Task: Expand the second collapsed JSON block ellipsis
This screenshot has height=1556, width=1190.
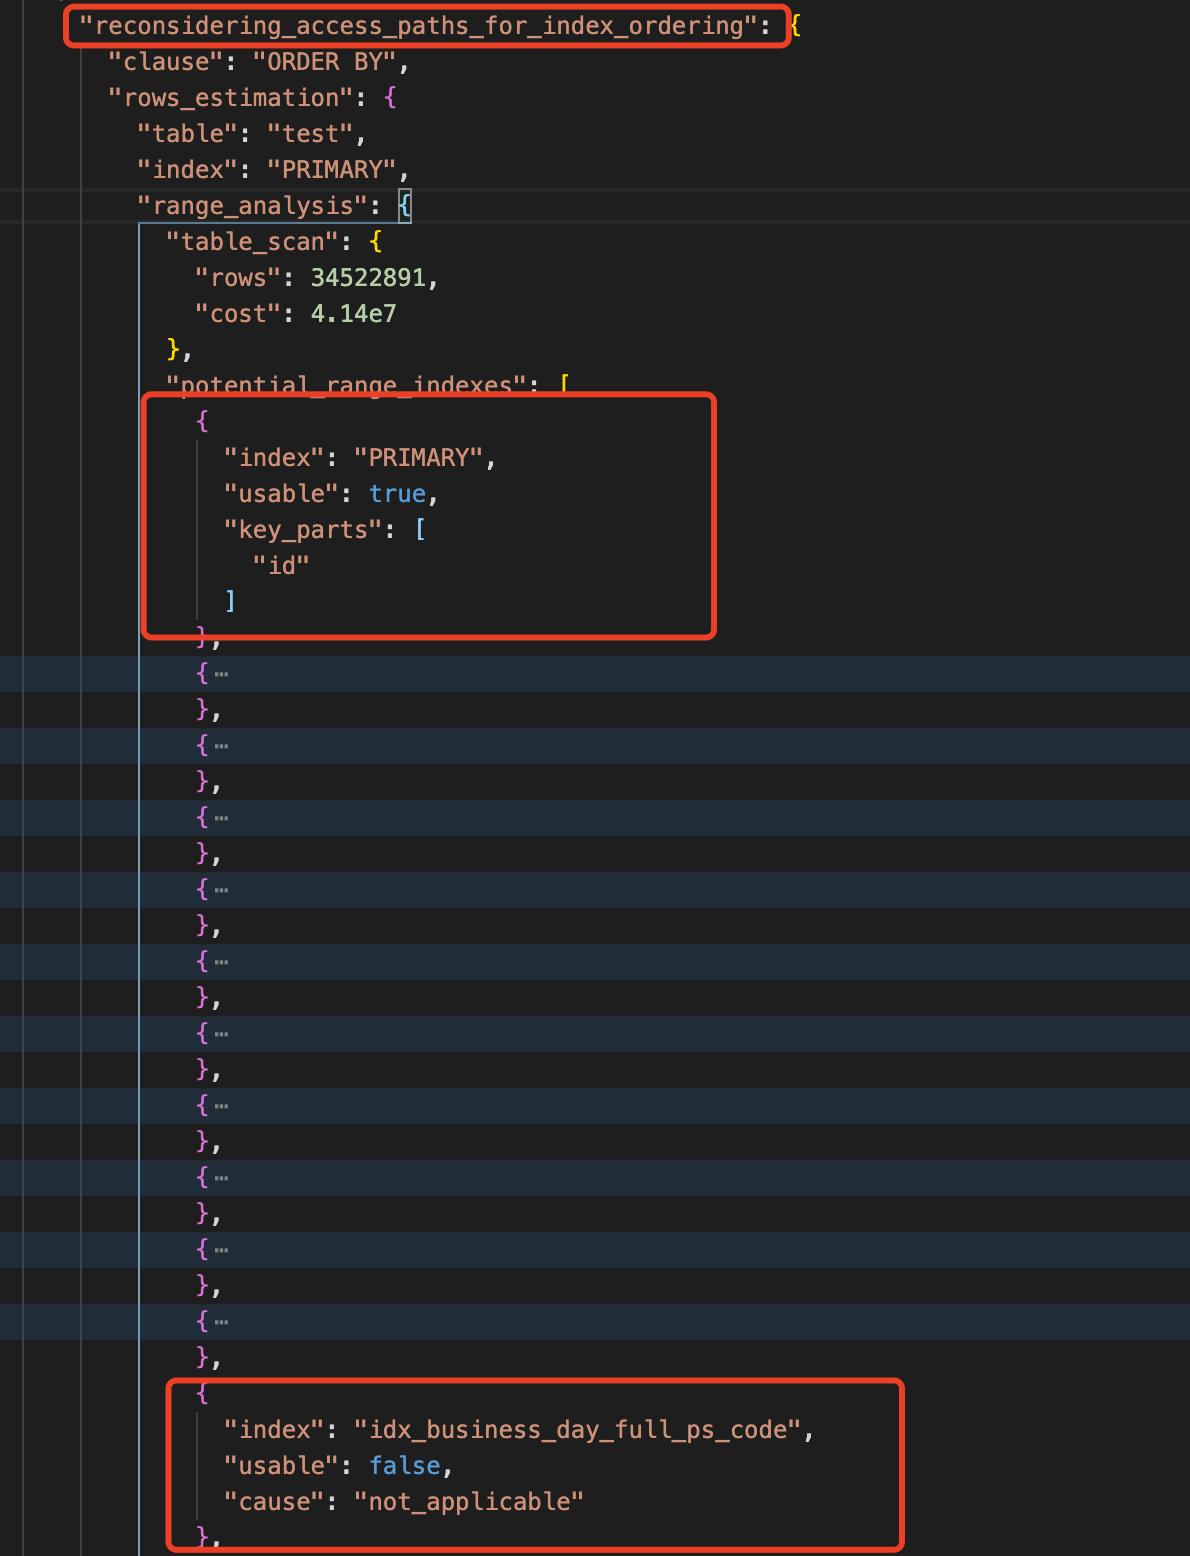Action: pyautogui.click(x=221, y=746)
